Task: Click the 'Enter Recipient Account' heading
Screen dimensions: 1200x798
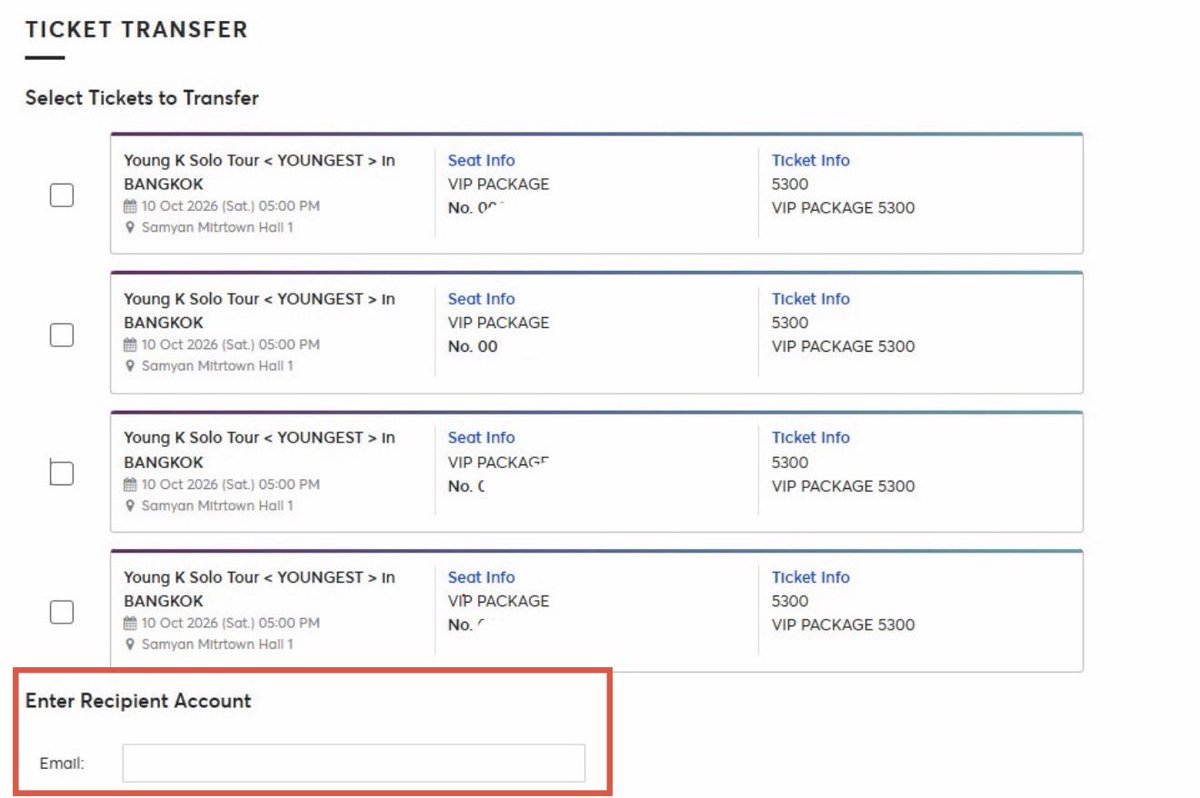Action: point(138,701)
